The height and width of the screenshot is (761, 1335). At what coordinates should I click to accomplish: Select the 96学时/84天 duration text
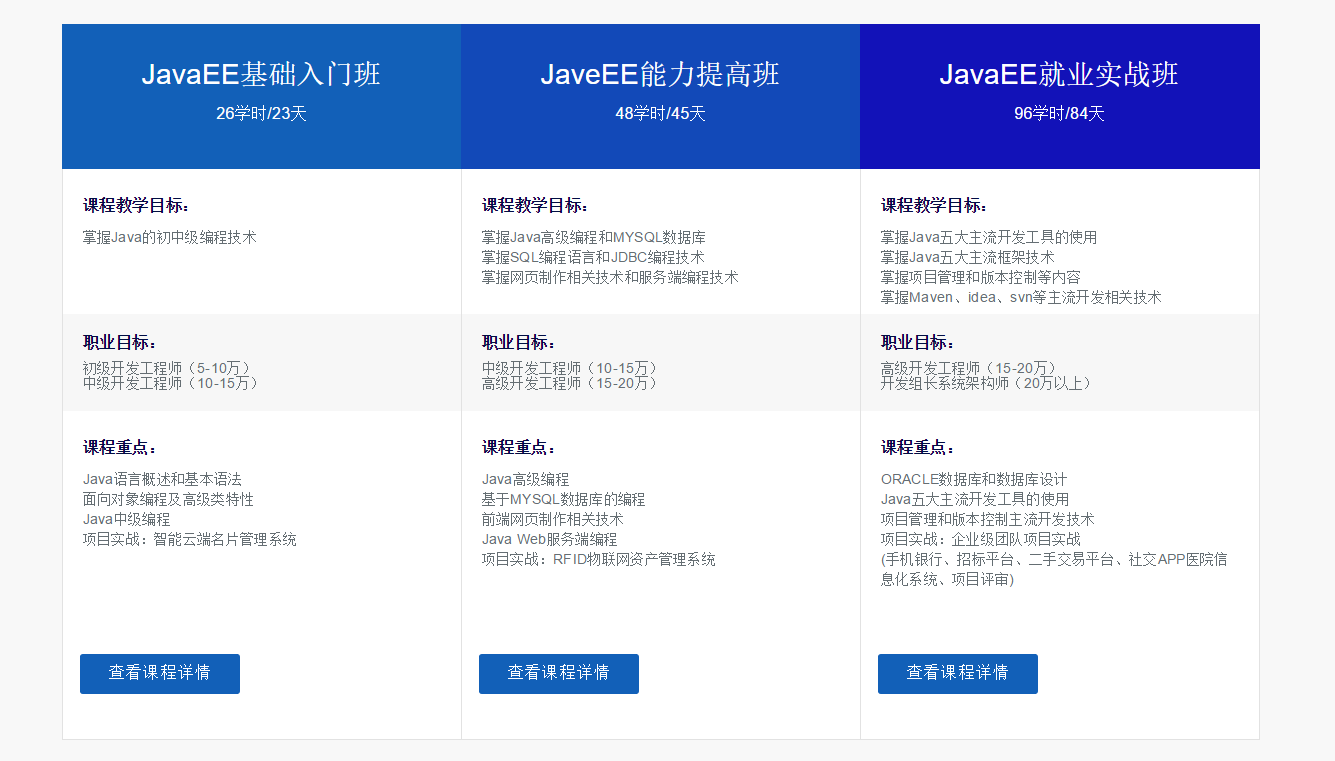click(1059, 113)
